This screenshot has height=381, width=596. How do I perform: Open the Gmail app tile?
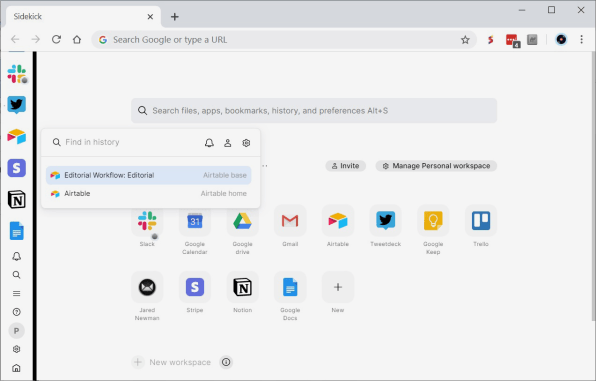tap(290, 221)
